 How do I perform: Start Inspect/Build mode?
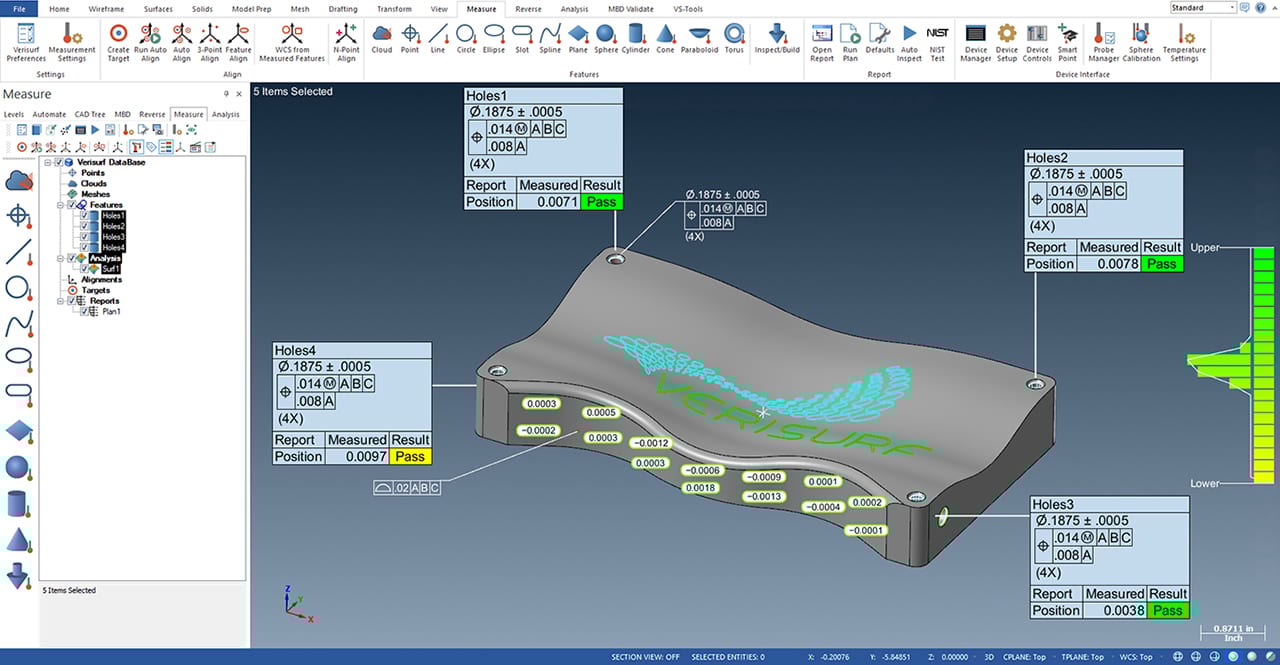(x=777, y=40)
